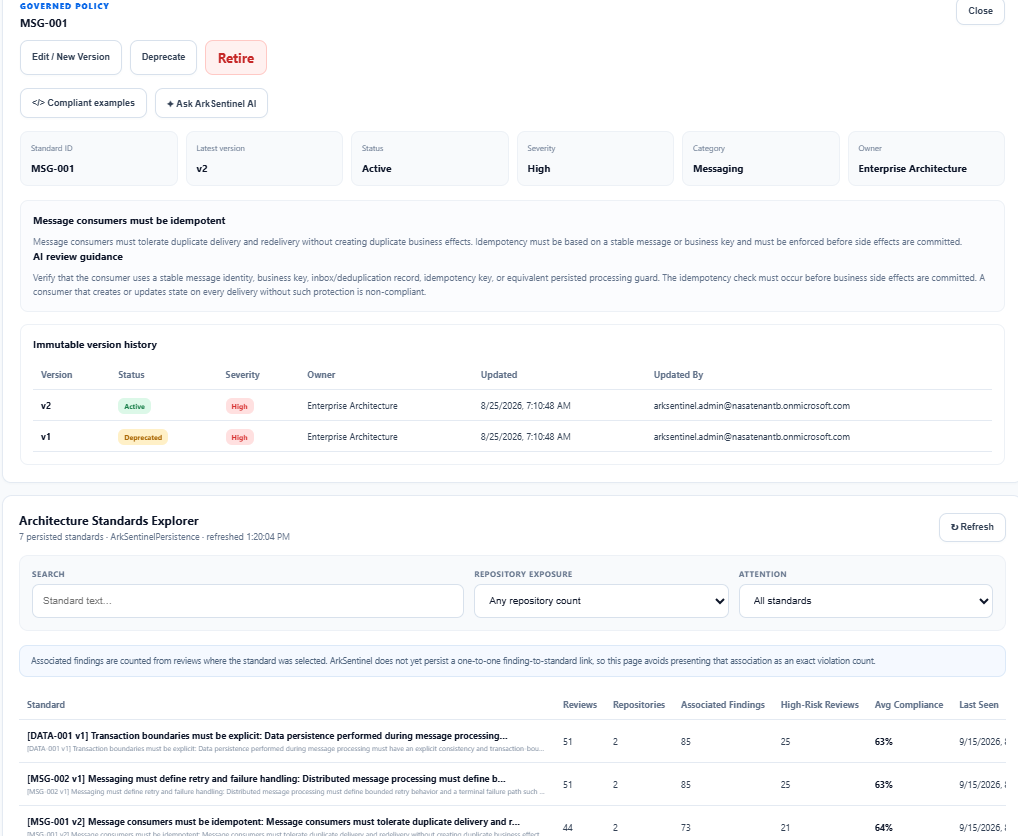Click the Deprecate button

coord(164,57)
